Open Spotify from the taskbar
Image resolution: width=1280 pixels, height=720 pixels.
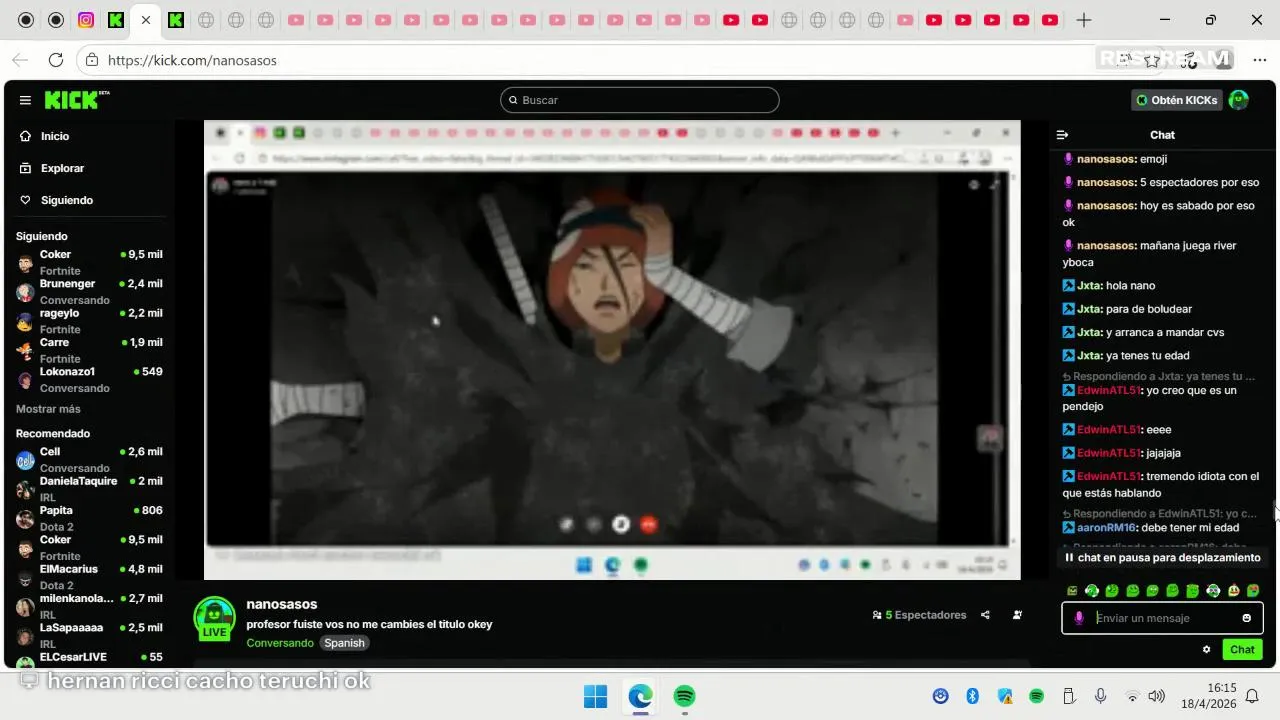[x=685, y=696]
